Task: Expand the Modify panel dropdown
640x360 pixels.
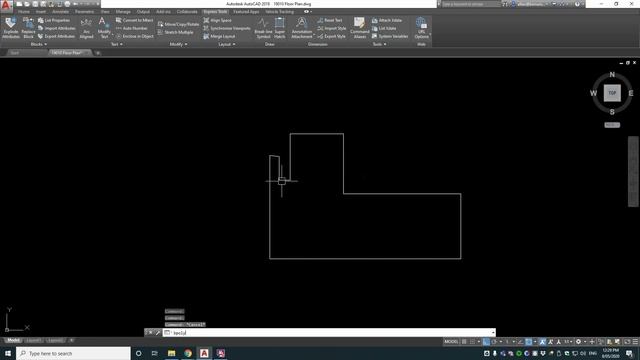Action: [178, 44]
